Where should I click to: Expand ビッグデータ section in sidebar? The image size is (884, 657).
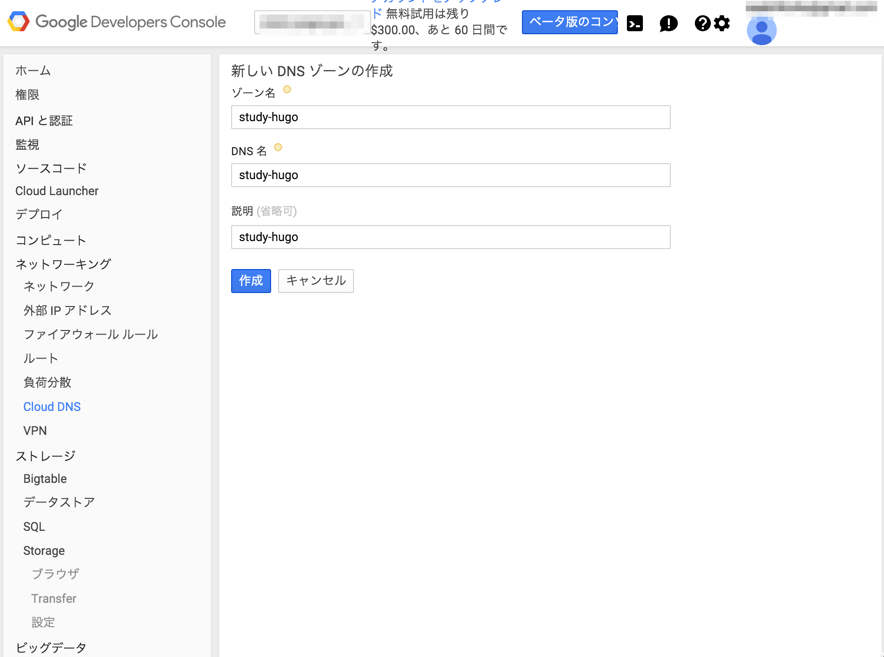click(51, 647)
